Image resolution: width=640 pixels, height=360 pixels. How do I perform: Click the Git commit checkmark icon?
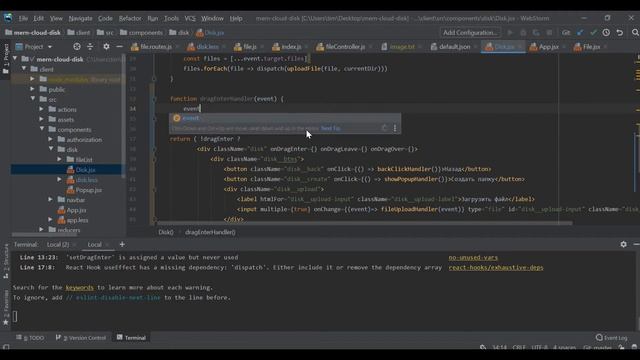pyautogui.click(x=593, y=33)
